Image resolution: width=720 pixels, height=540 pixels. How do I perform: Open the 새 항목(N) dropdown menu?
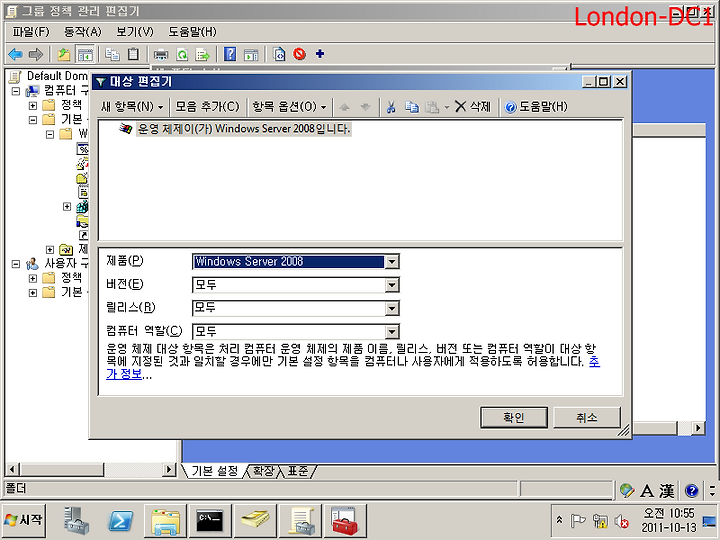pos(132,107)
